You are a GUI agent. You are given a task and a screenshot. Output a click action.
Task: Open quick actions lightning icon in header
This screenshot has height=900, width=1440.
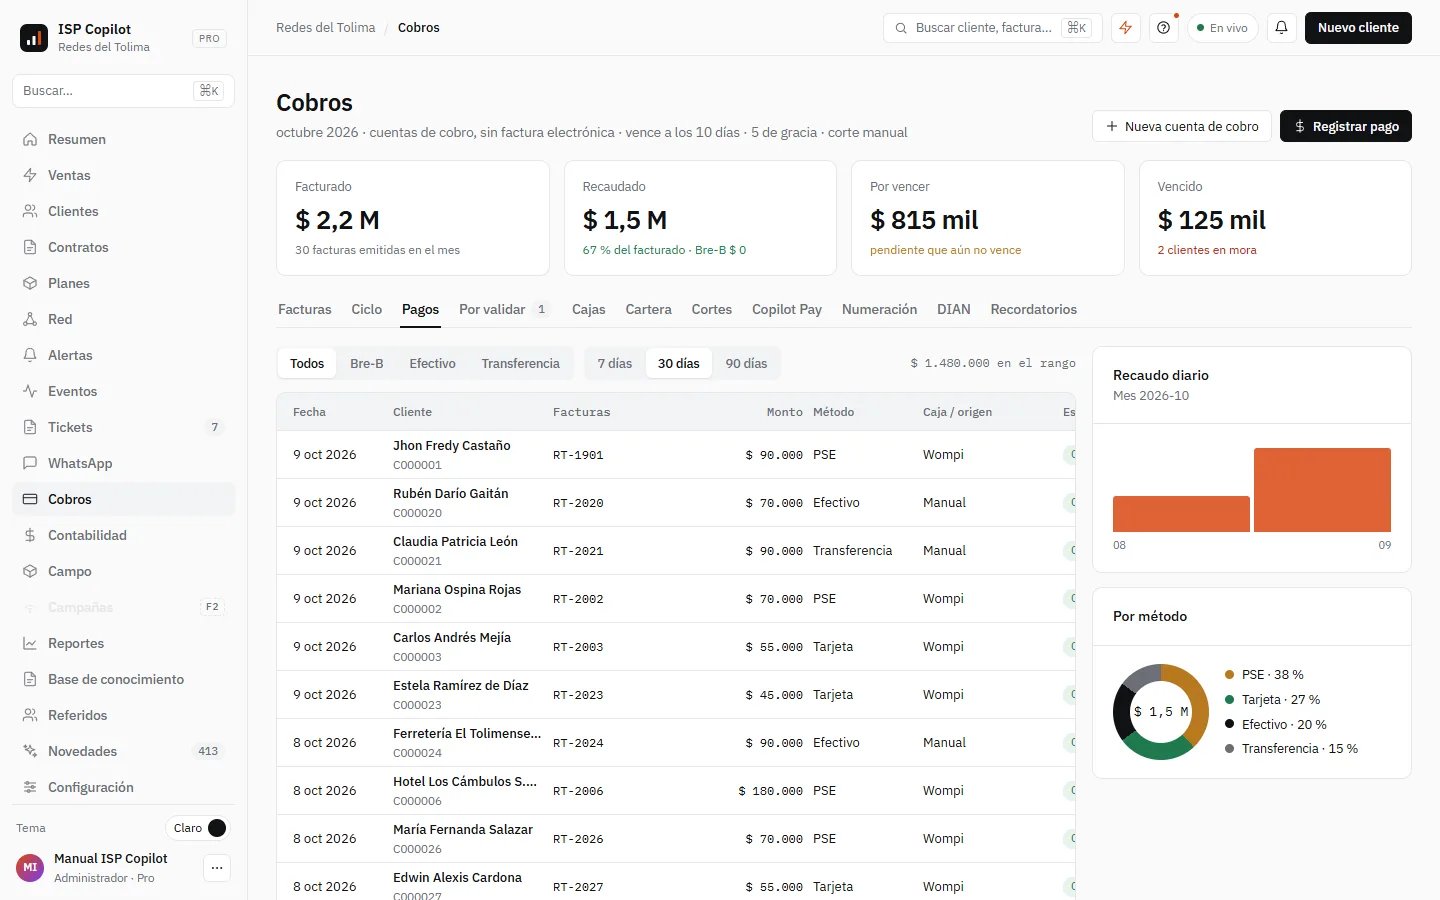(x=1126, y=28)
